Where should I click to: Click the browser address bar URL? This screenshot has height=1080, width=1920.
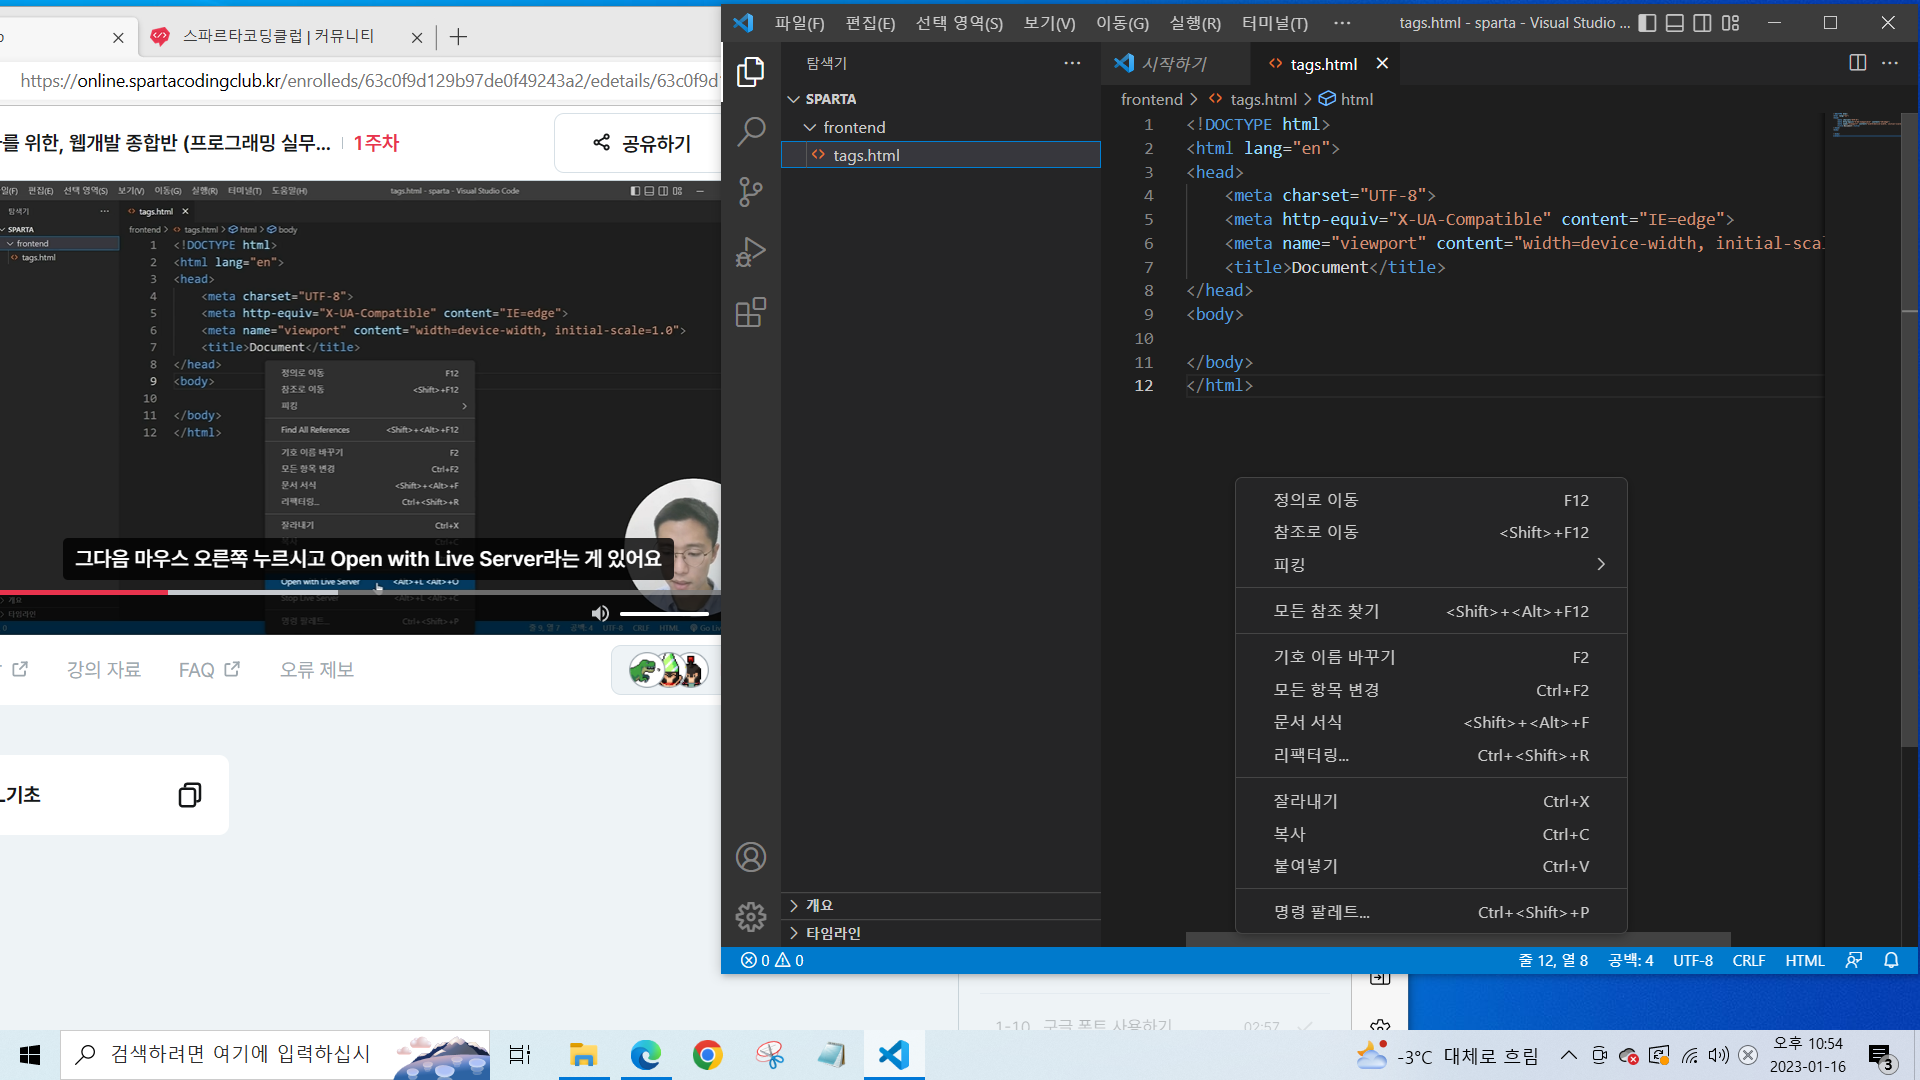click(x=369, y=81)
